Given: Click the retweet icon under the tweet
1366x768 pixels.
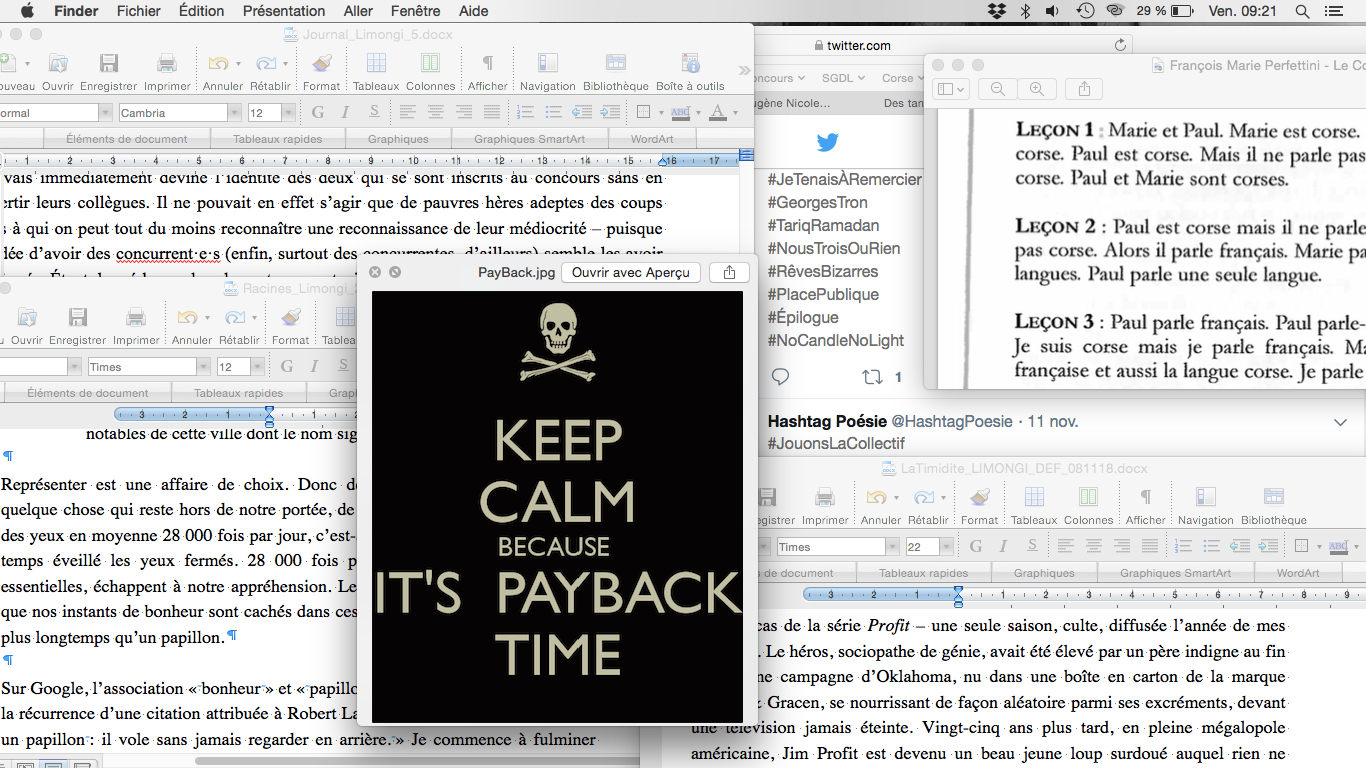Looking at the screenshot, I should click(x=873, y=377).
